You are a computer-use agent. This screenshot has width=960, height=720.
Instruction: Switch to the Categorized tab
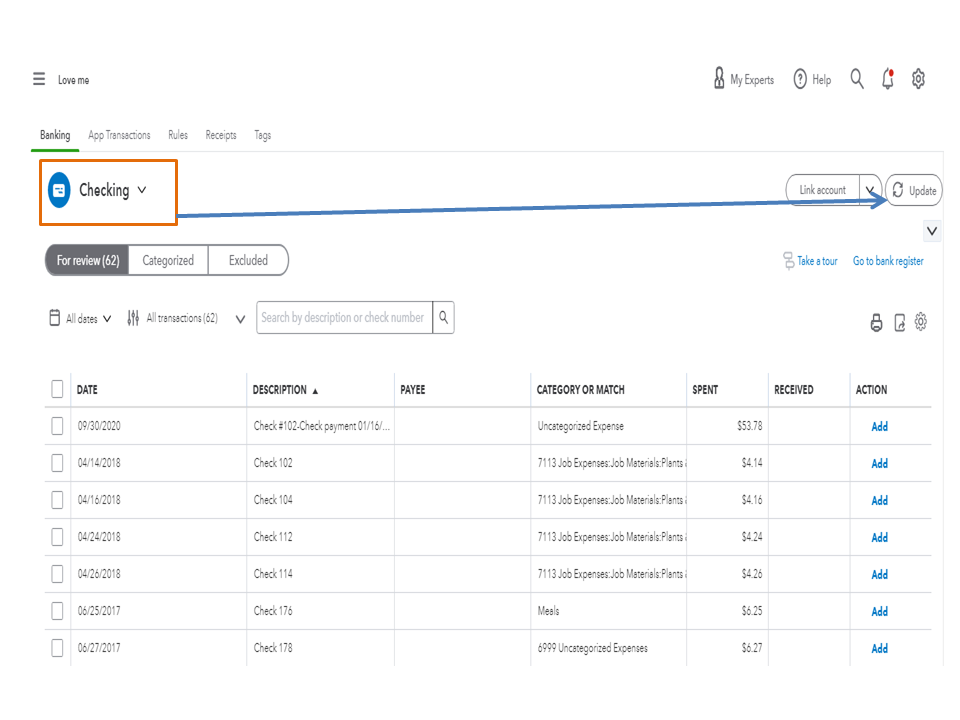point(168,260)
